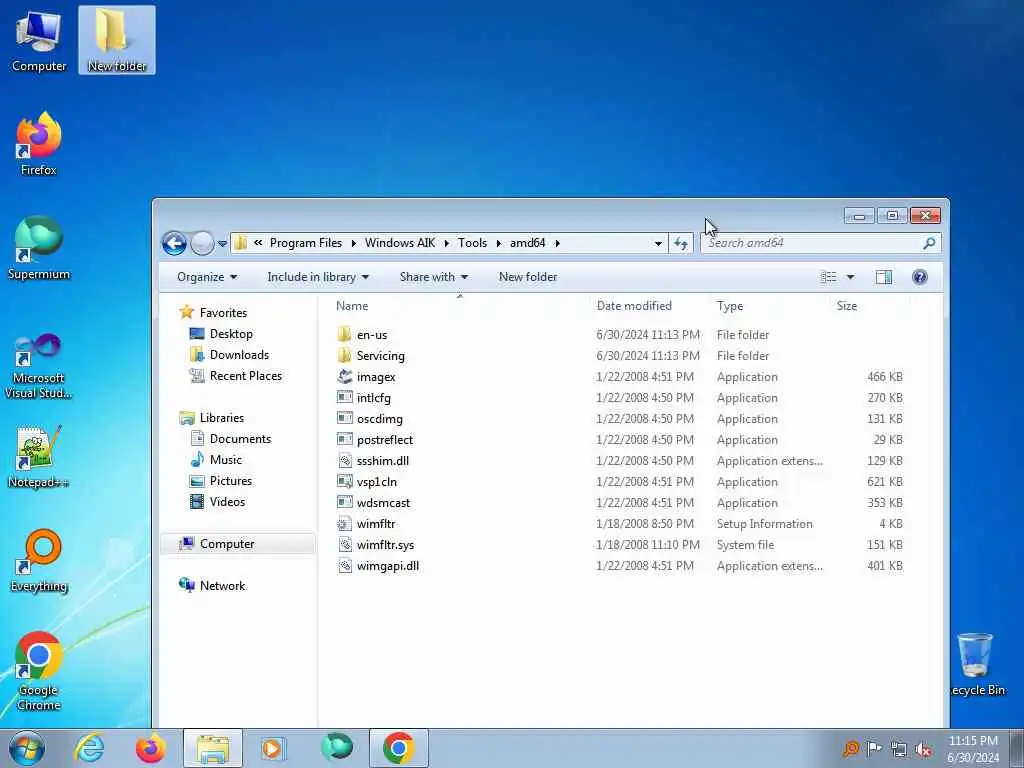
Task: Open the Share with dropdown
Action: 434,277
